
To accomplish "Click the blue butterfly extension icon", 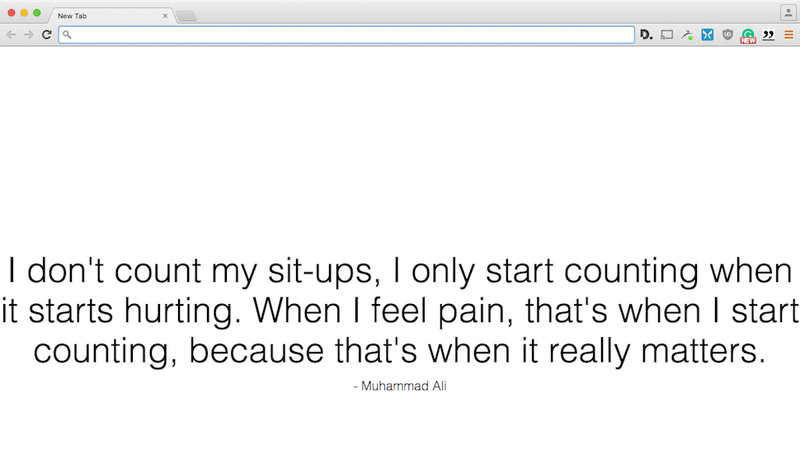I will tap(707, 35).
